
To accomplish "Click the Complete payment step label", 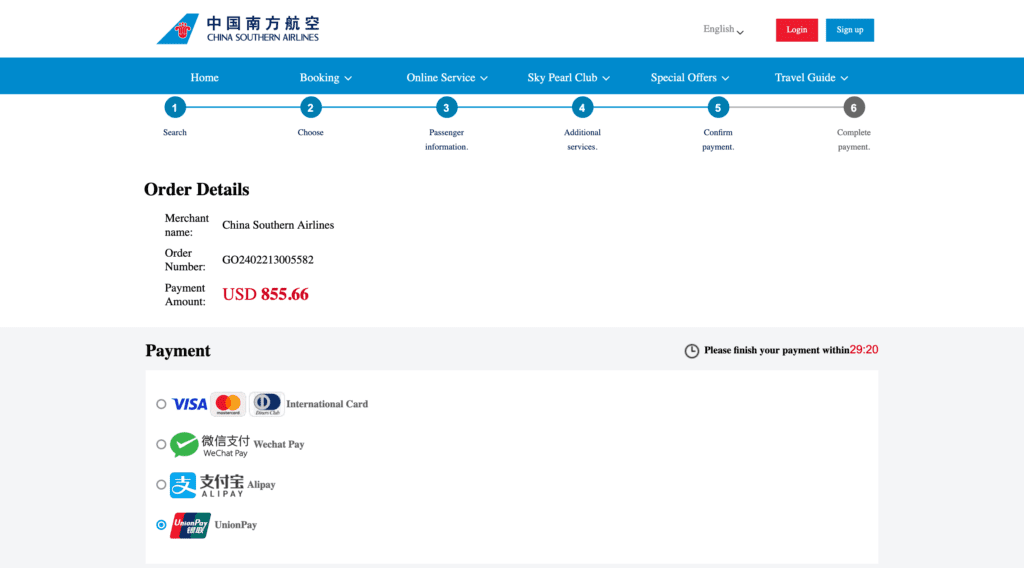I will (854, 140).
